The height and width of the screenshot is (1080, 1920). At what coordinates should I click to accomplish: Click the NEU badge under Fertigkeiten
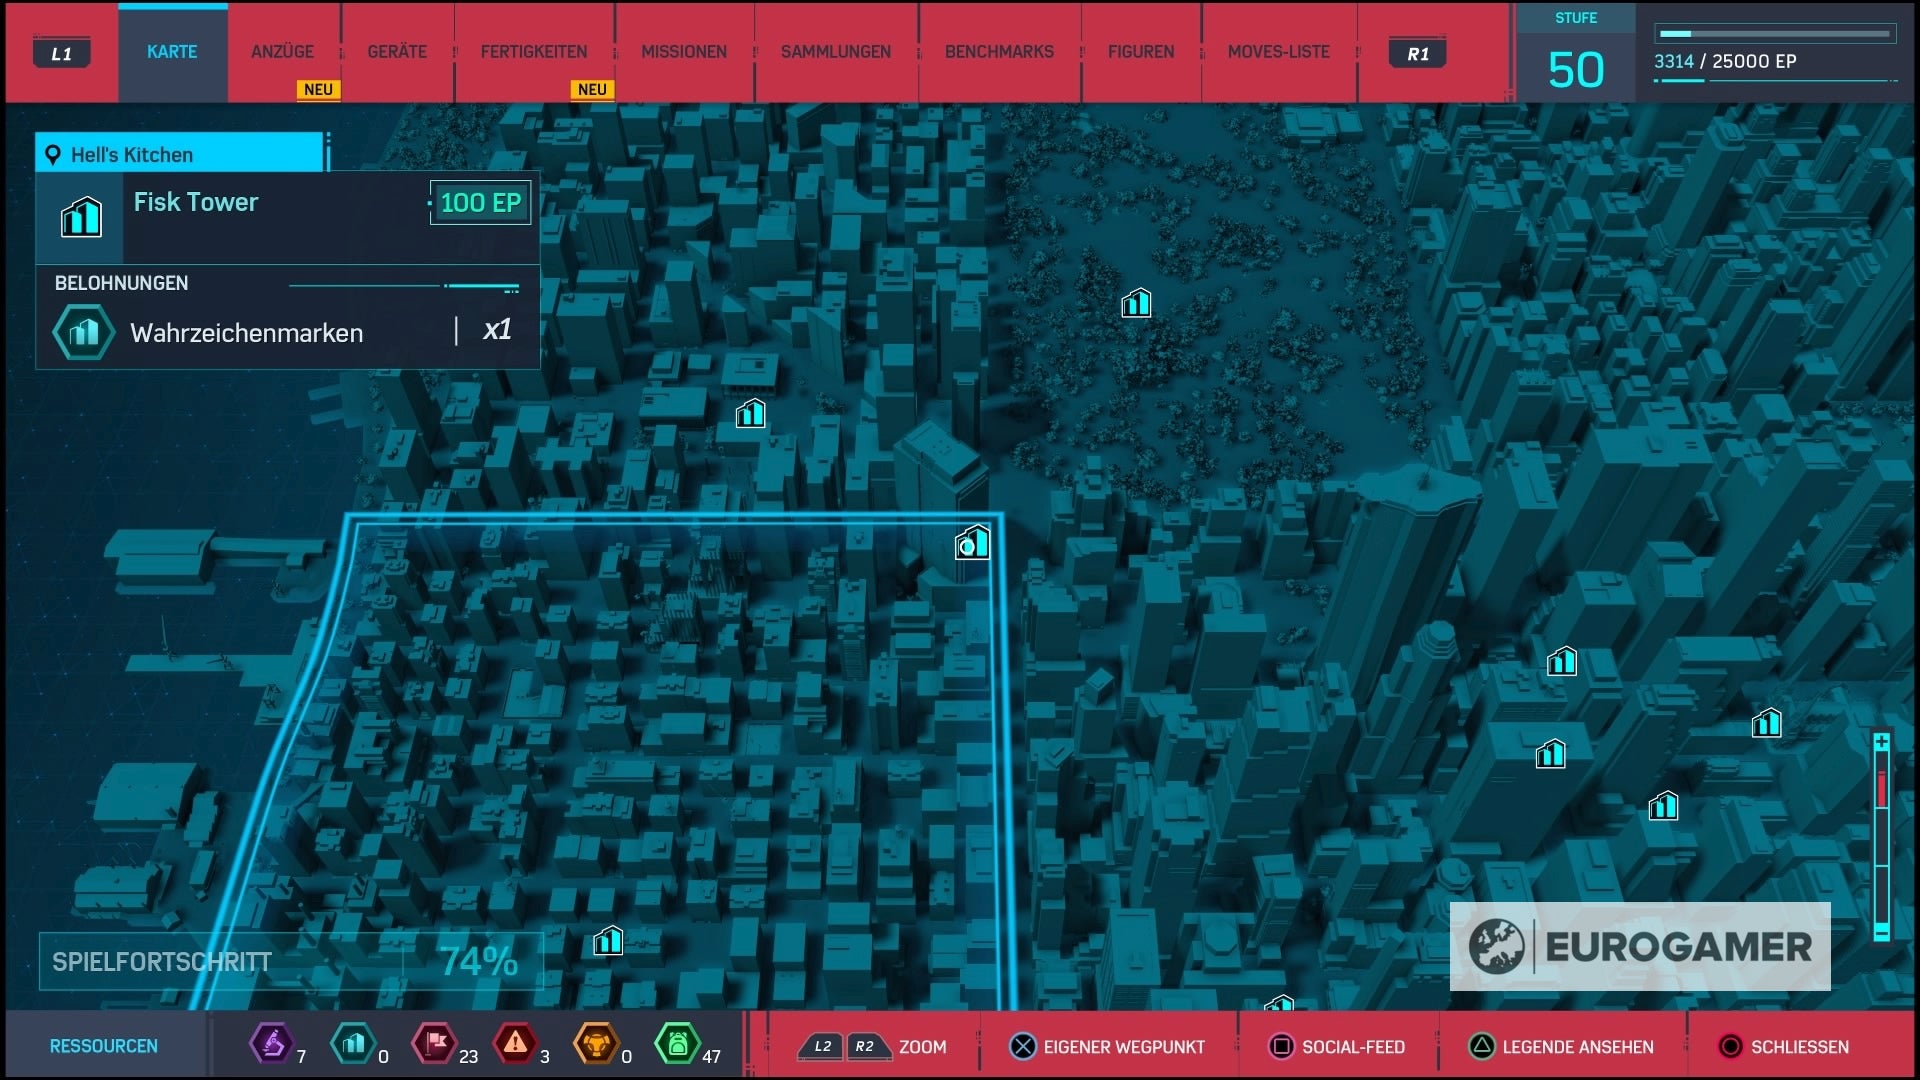tap(592, 89)
